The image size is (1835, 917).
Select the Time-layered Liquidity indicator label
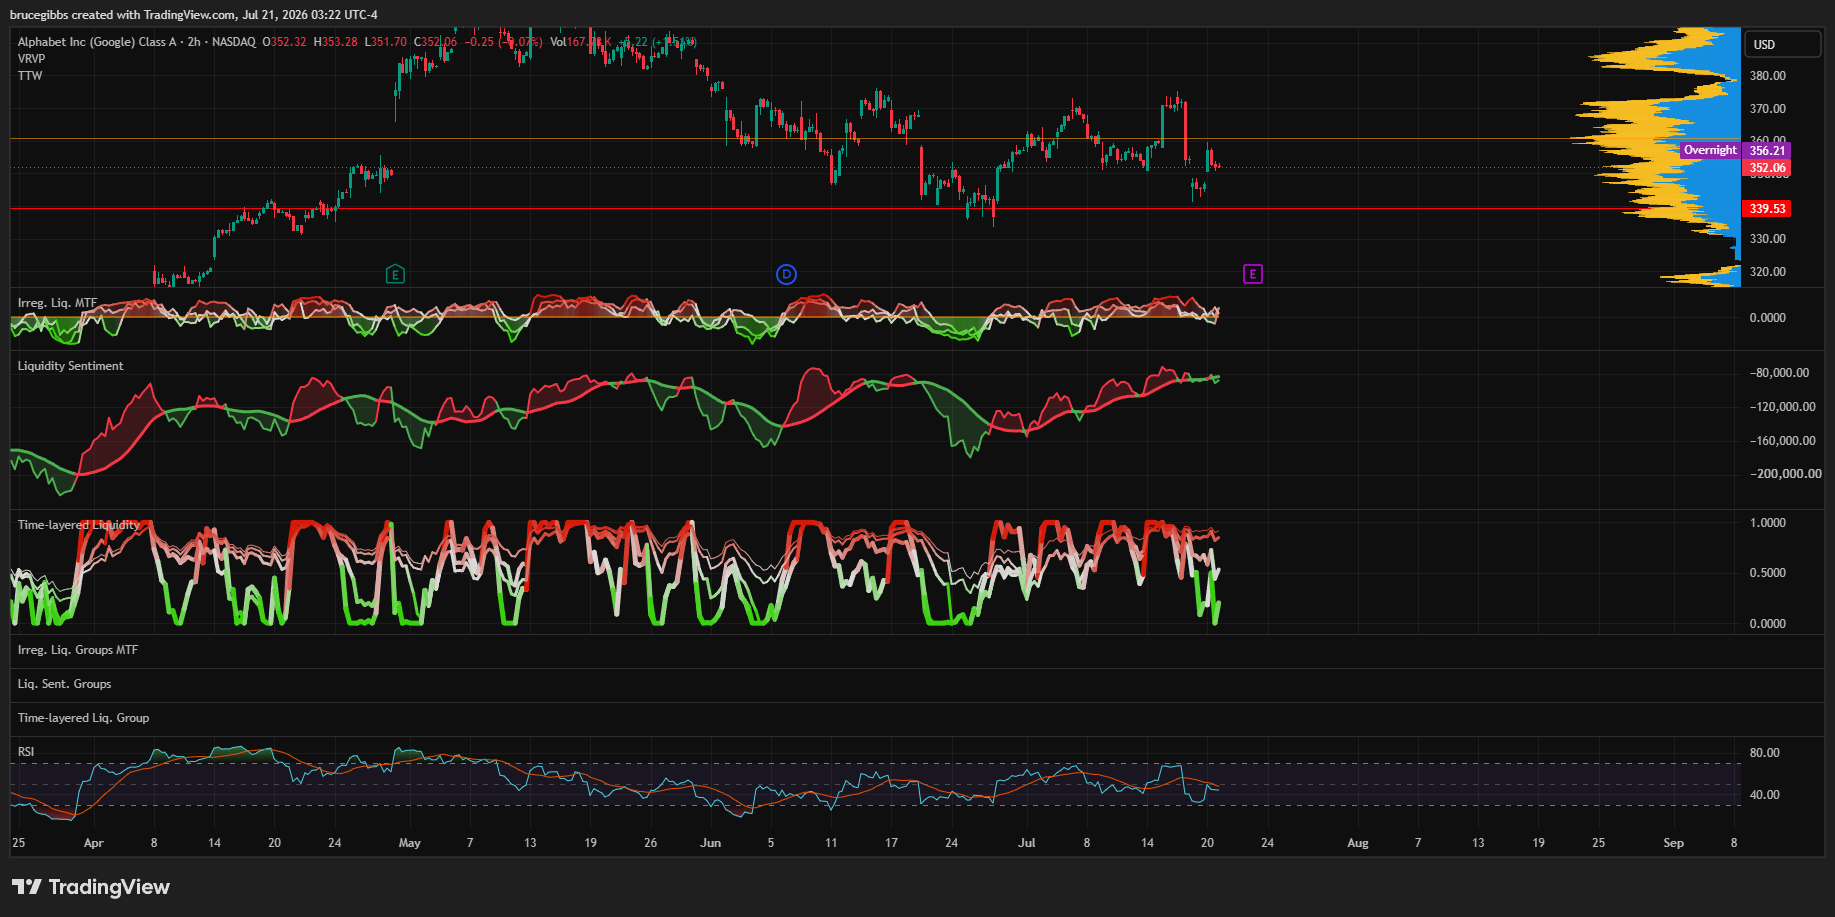click(x=79, y=525)
